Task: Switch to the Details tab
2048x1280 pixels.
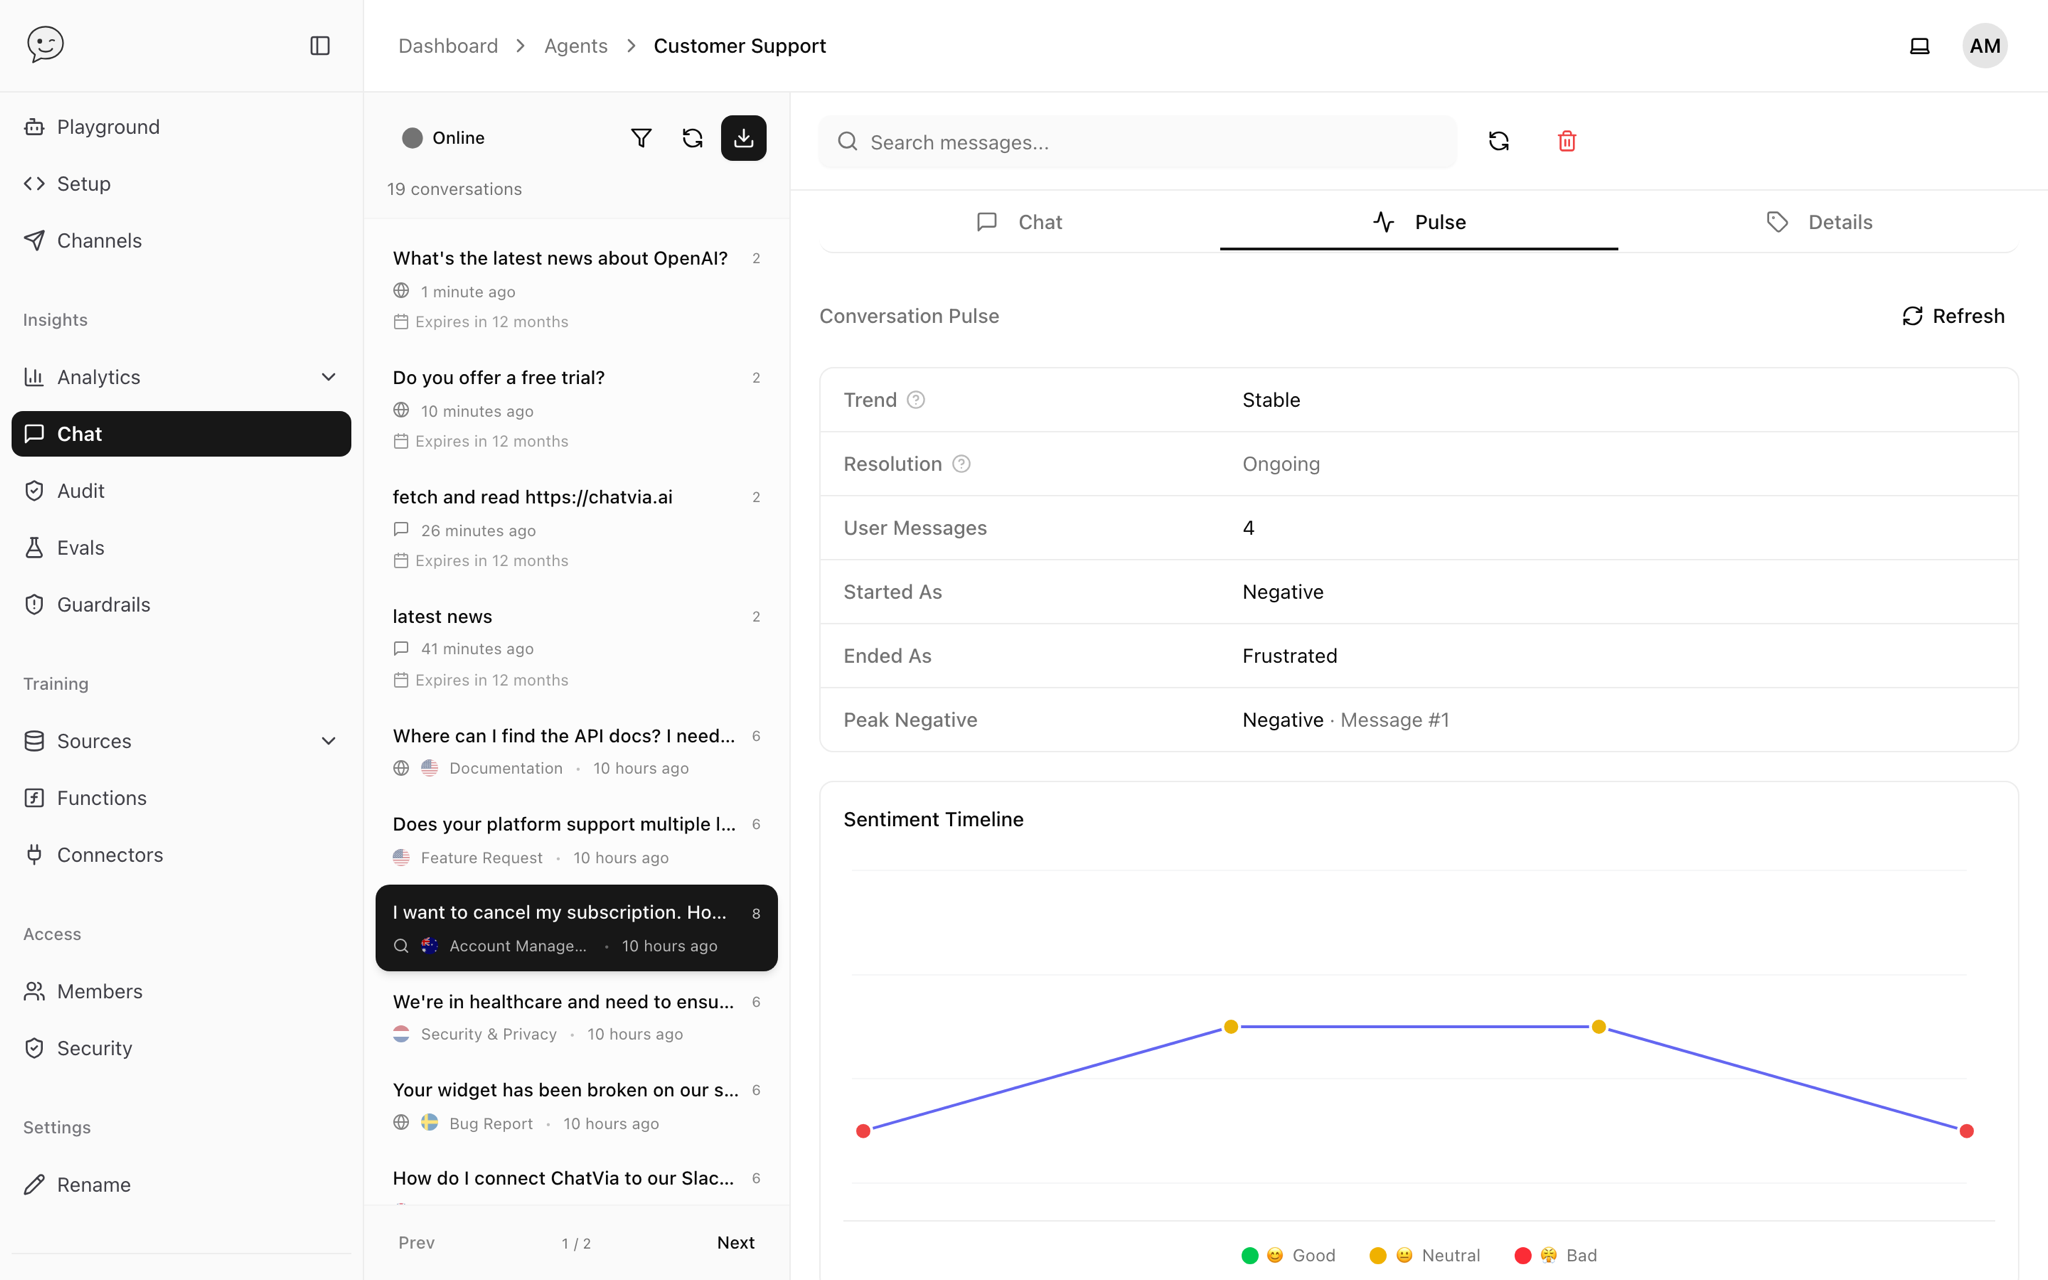Action: (x=1819, y=222)
